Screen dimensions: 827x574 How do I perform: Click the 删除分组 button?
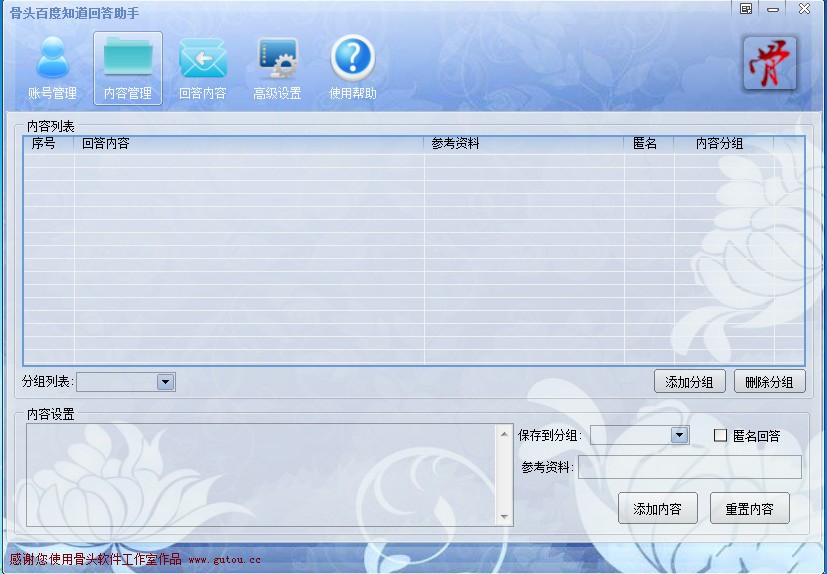(770, 381)
